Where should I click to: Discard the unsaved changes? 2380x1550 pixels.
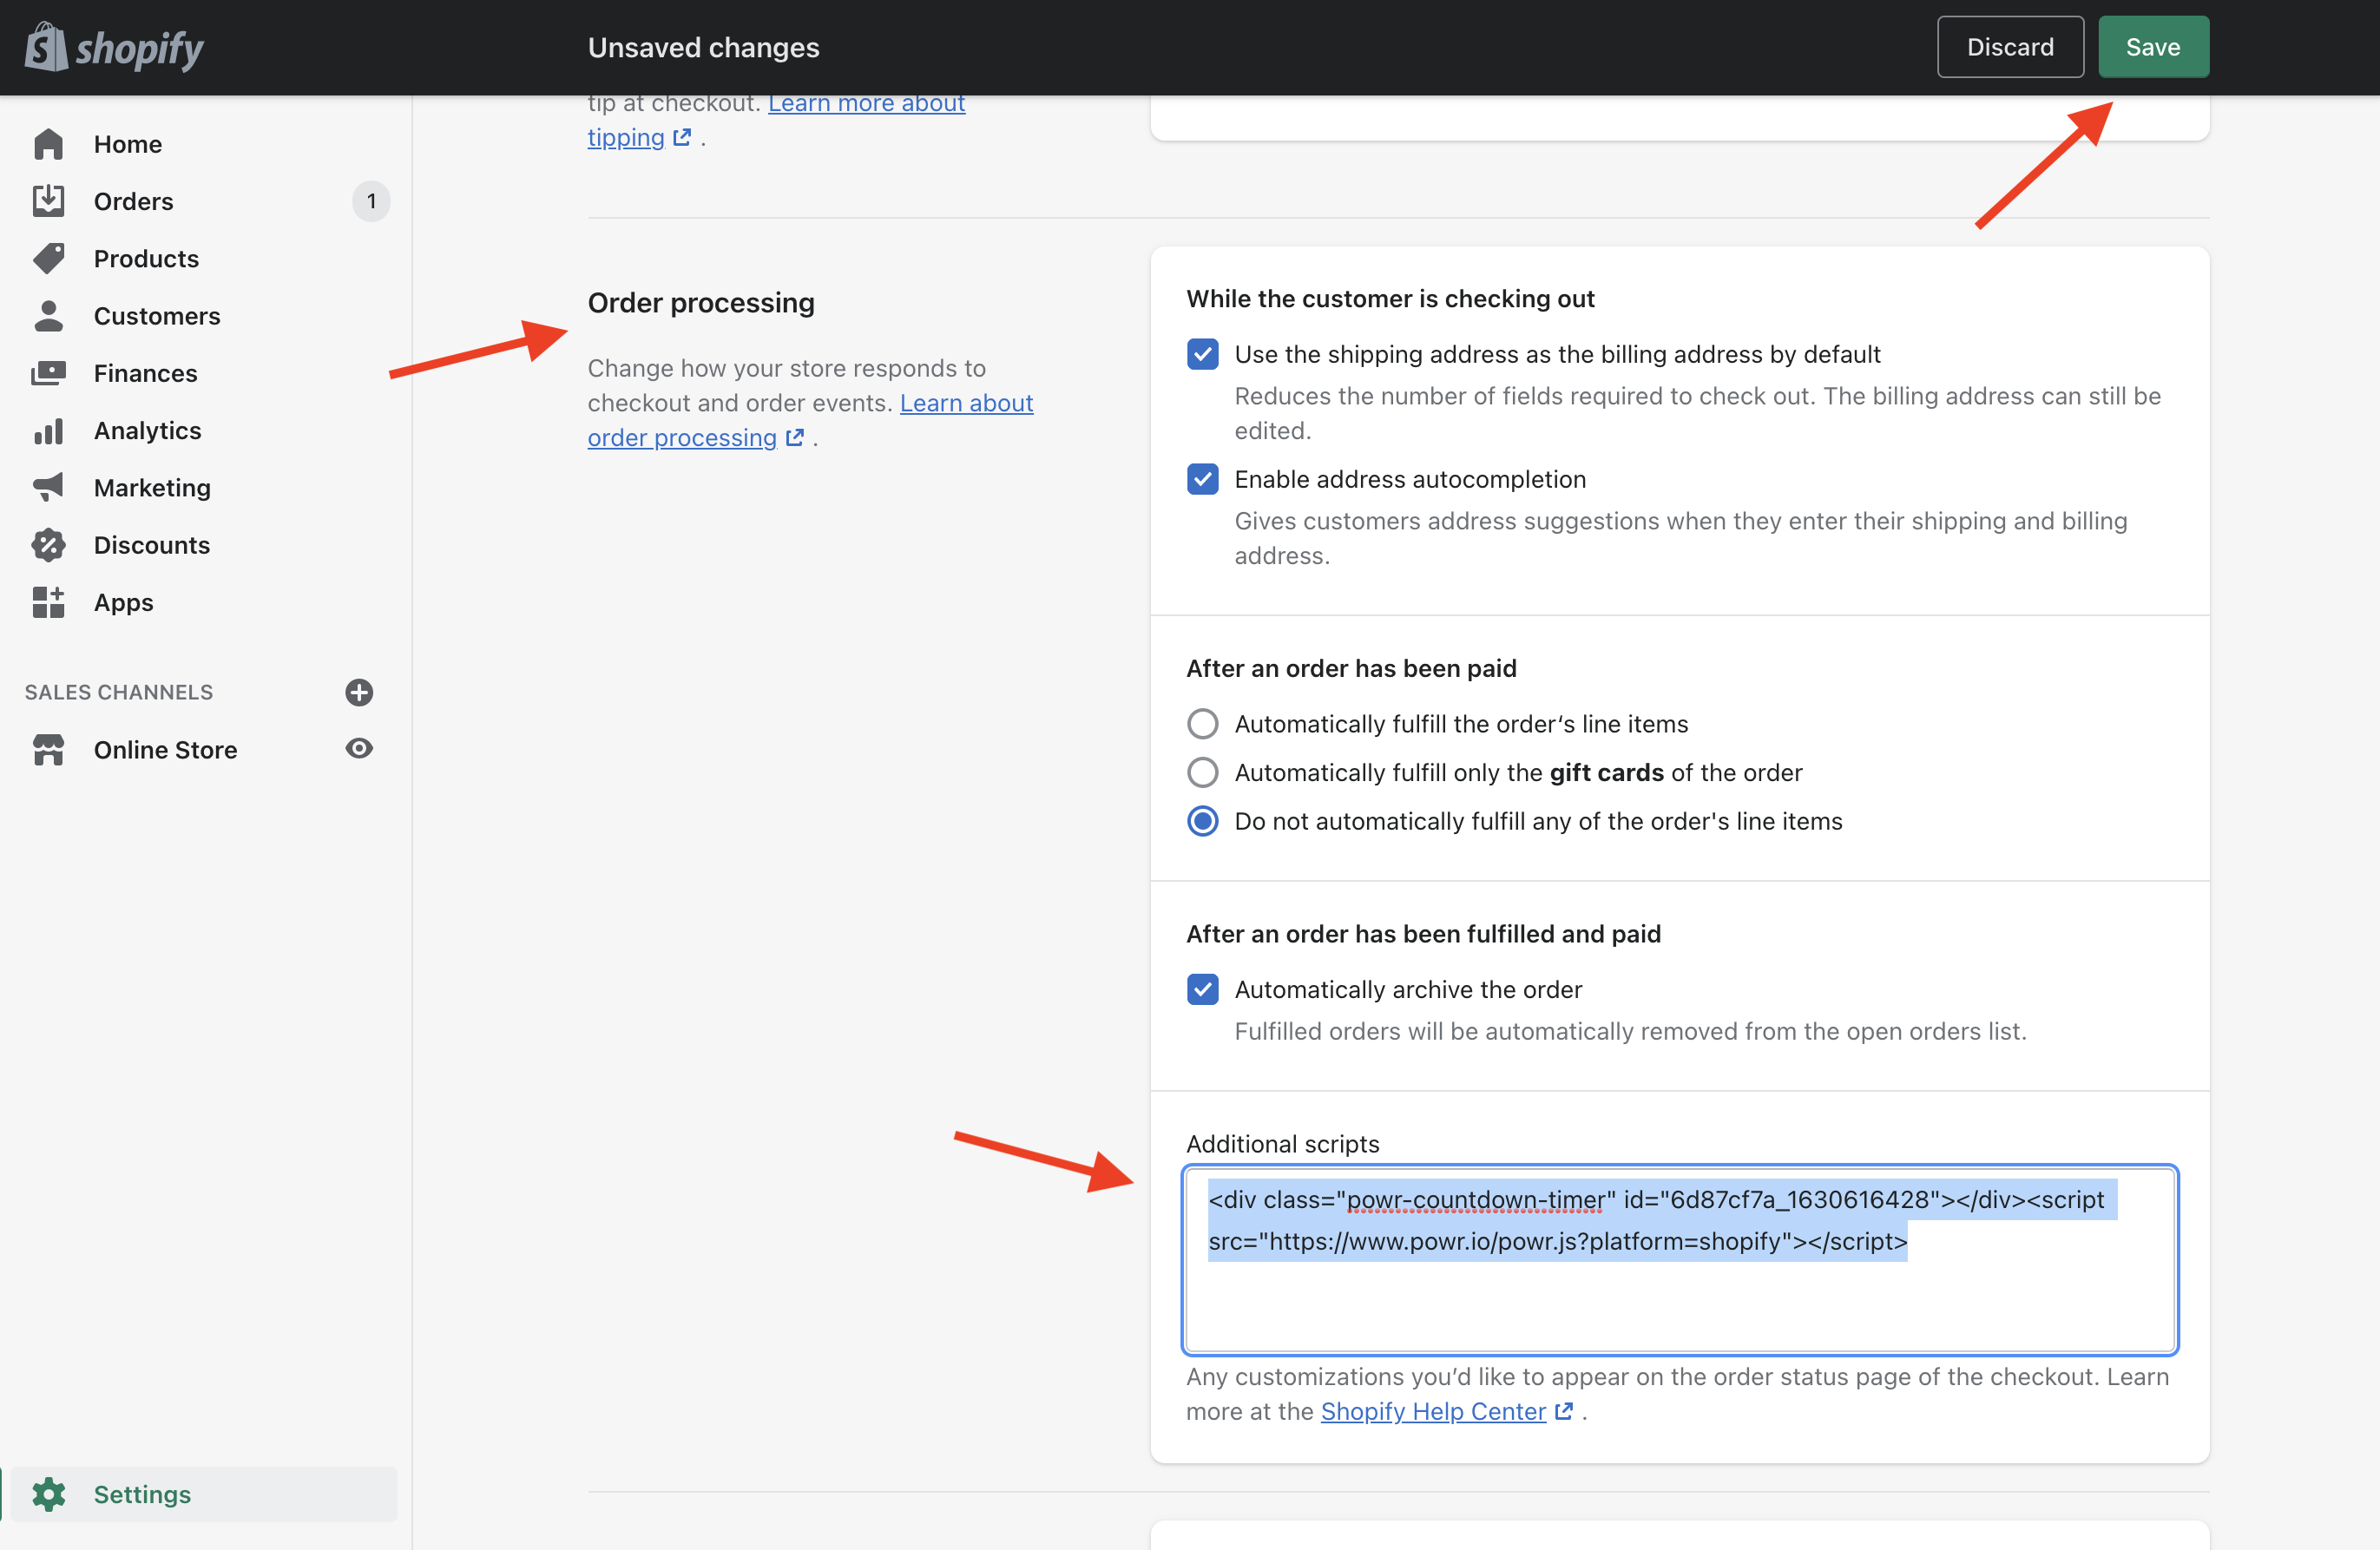click(2010, 47)
